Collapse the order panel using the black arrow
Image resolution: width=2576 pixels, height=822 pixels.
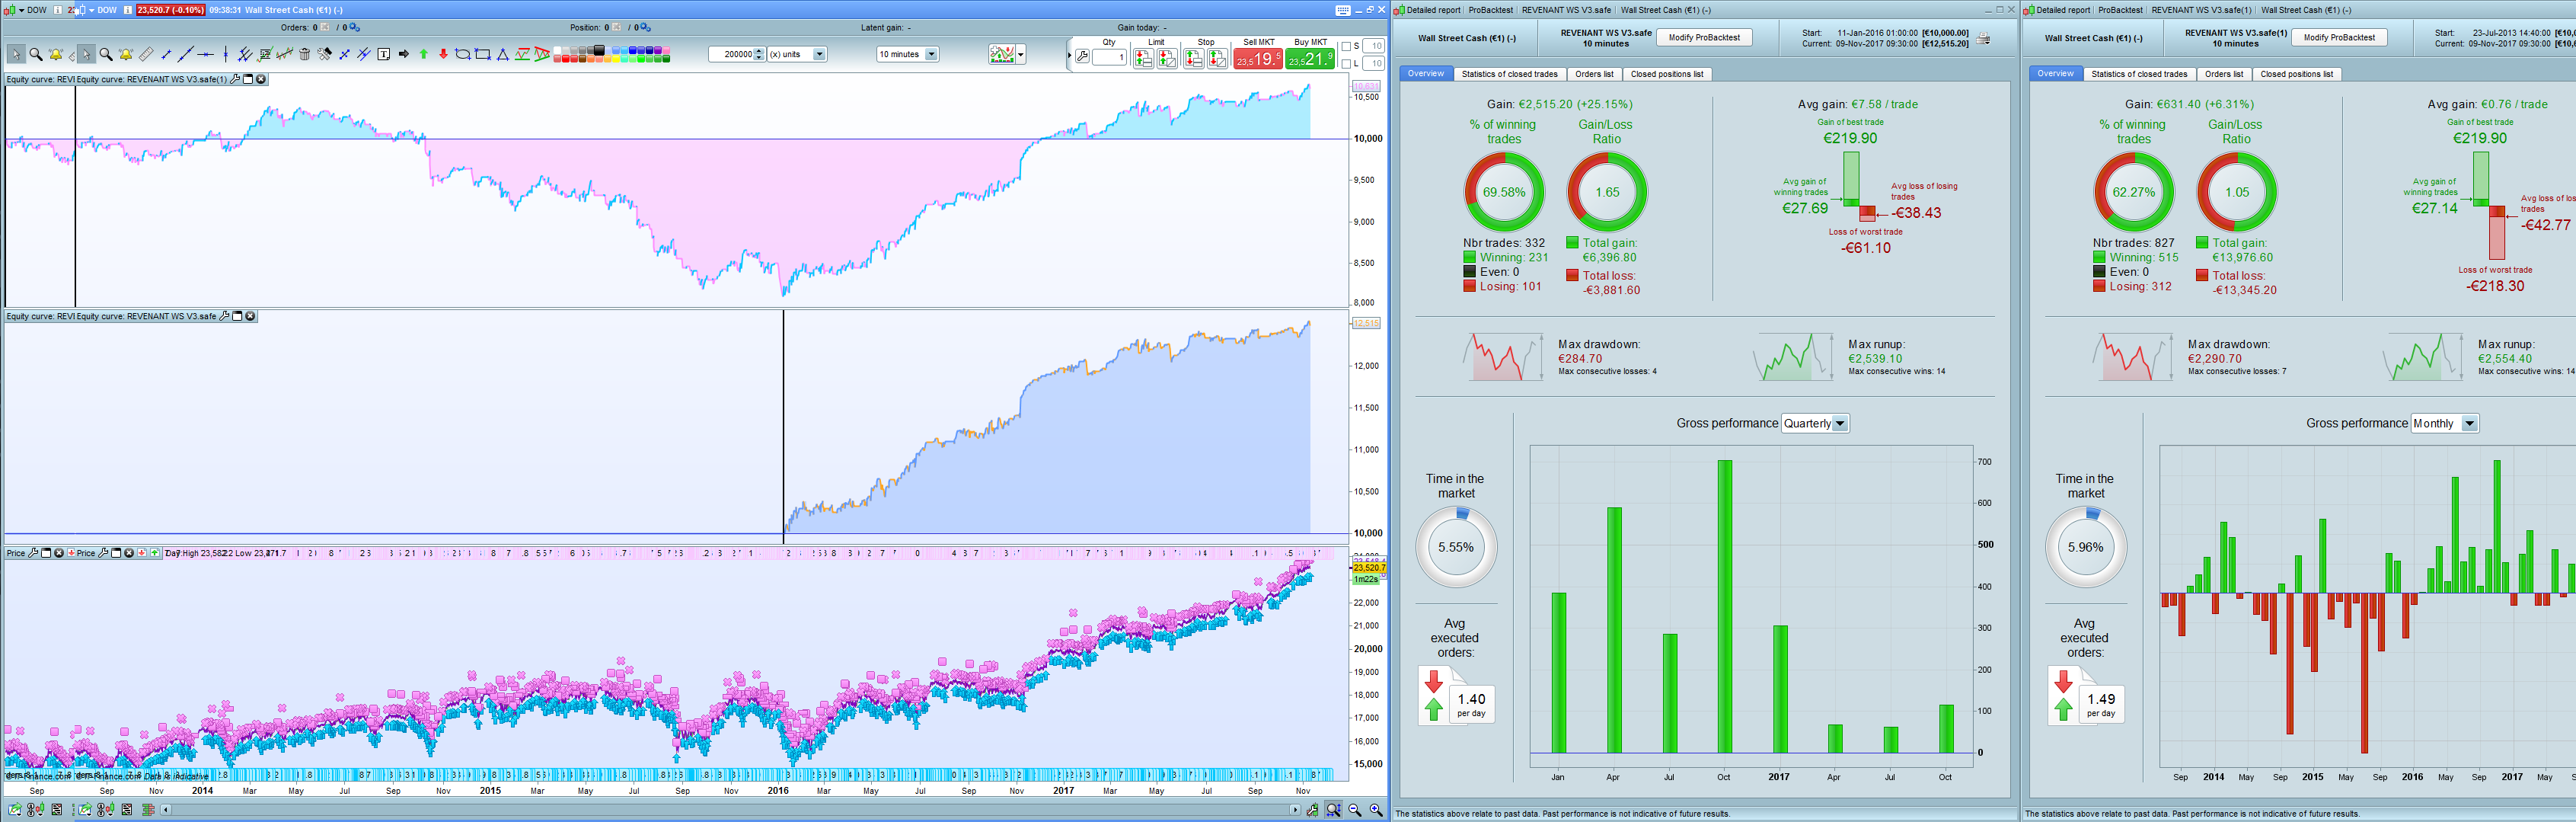(1069, 54)
